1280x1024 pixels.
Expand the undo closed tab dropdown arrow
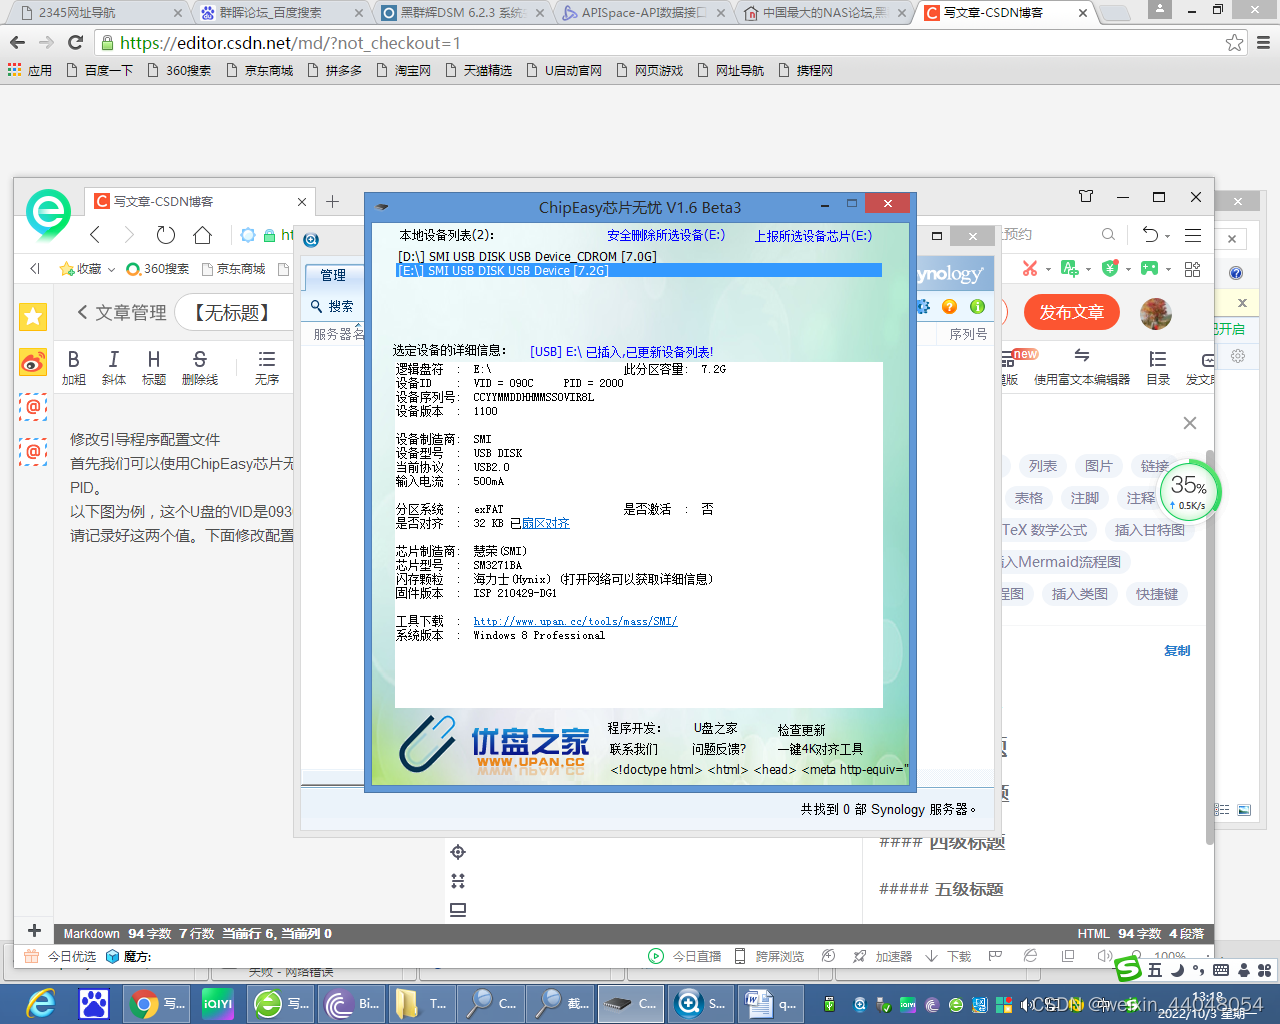pyautogui.click(x=1168, y=237)
